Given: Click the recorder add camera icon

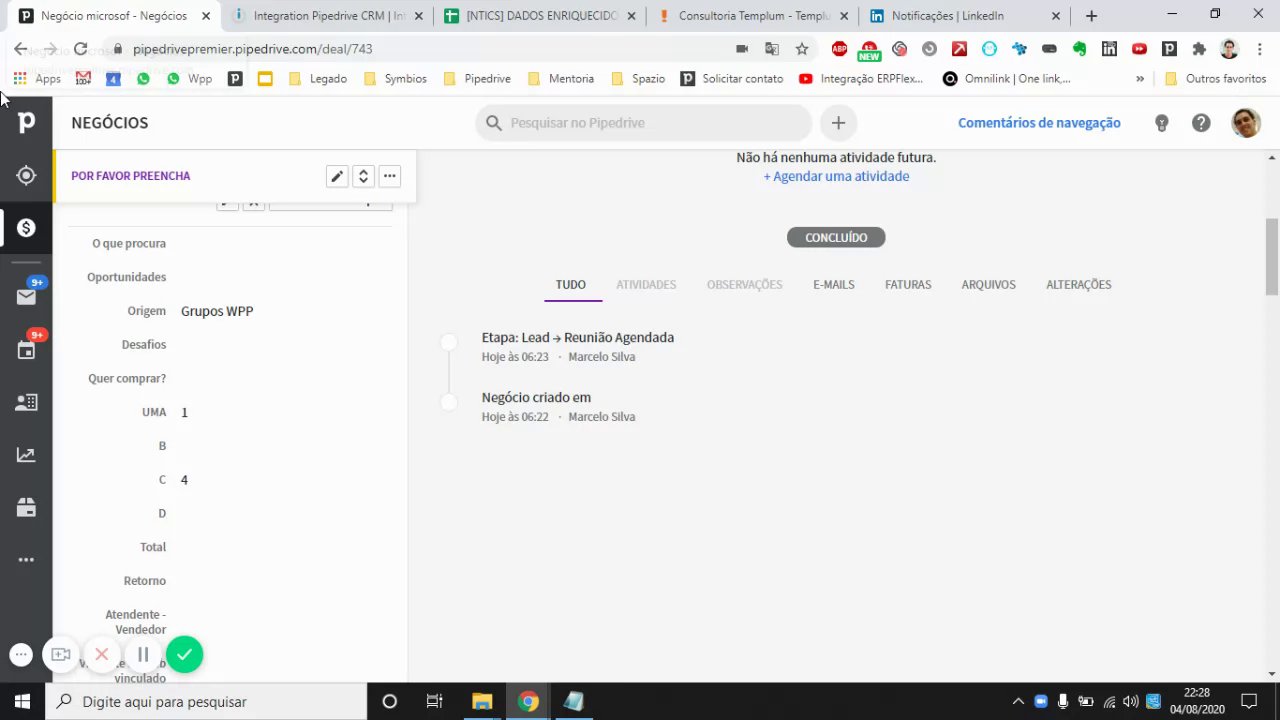Looking at the screenshot, I should point(61,655).
